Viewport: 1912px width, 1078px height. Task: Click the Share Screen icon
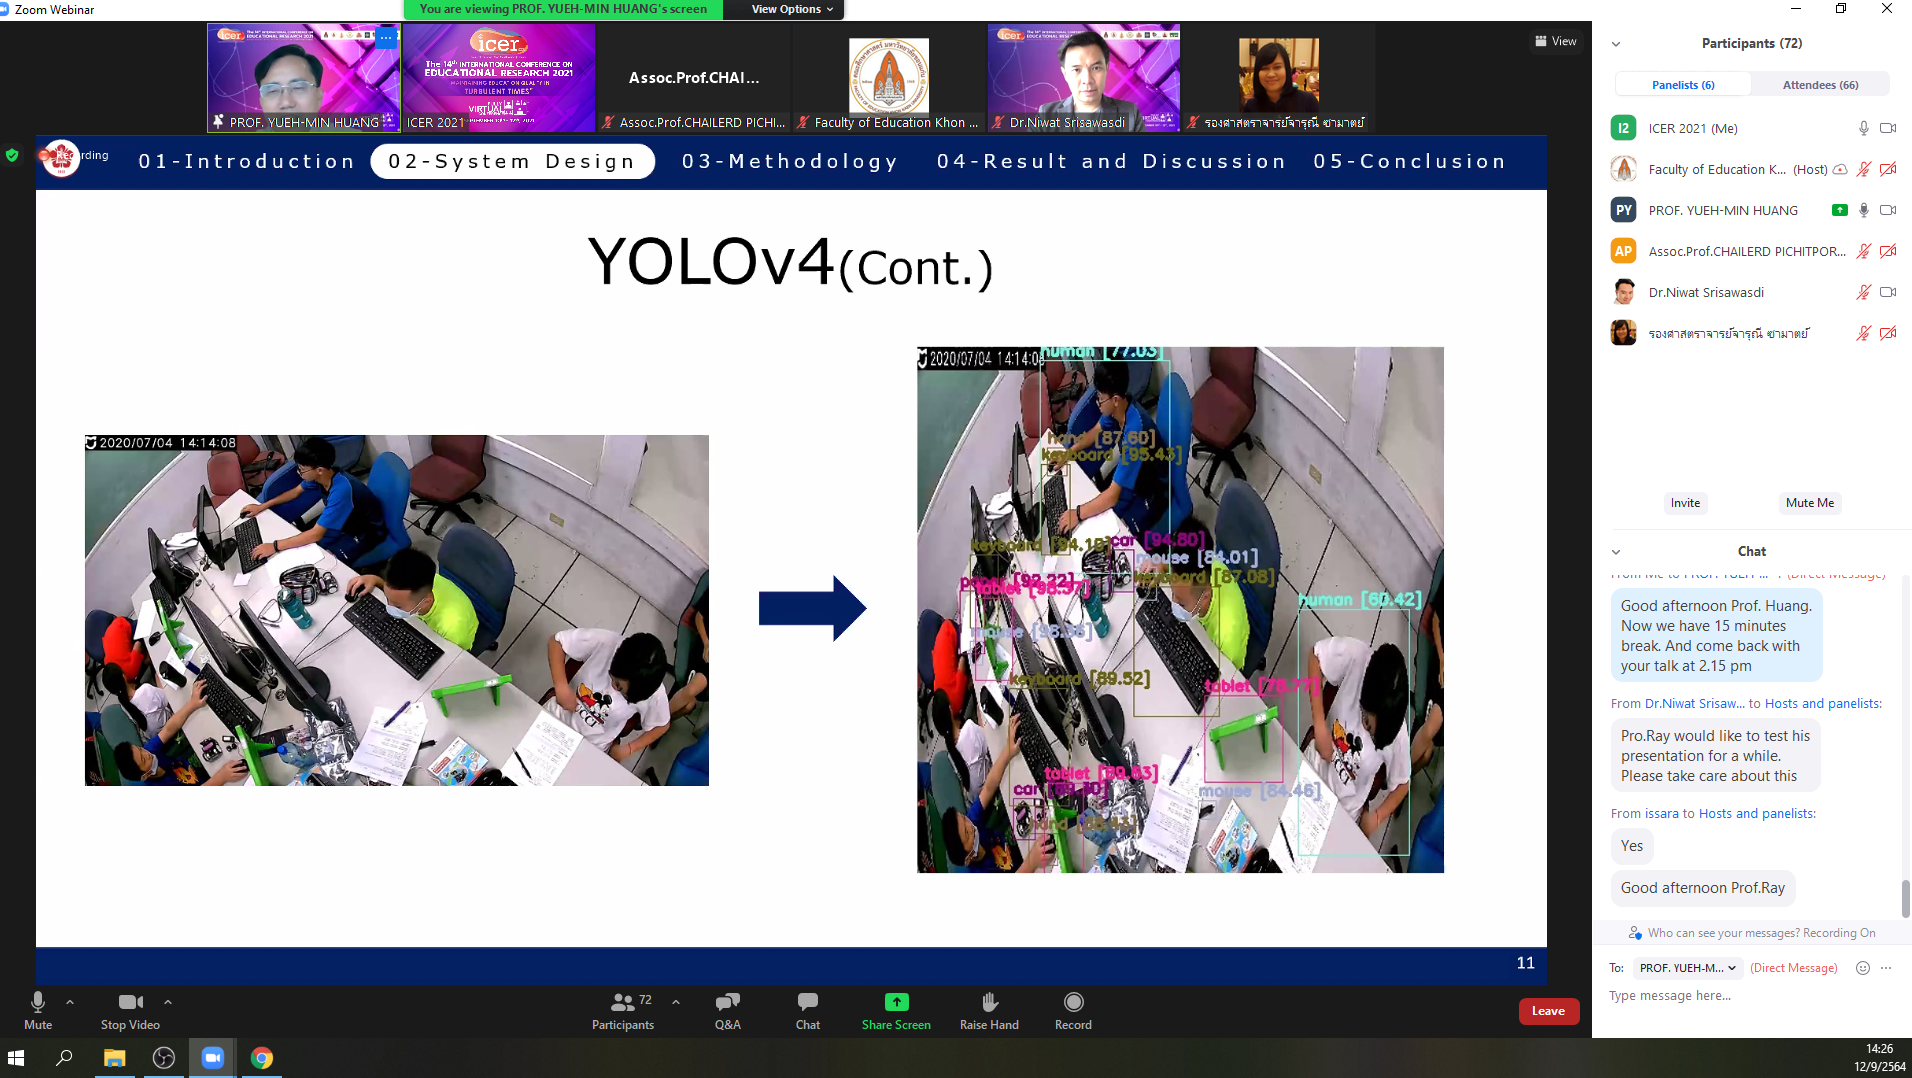(896, 1002)
